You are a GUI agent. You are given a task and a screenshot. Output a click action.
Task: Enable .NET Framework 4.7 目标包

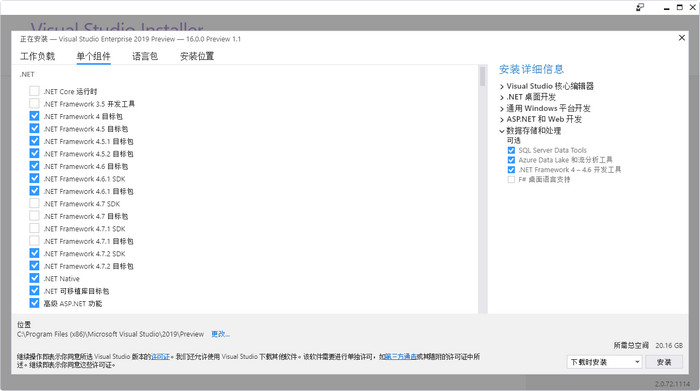pyautogui.click(x=34, y=216)
